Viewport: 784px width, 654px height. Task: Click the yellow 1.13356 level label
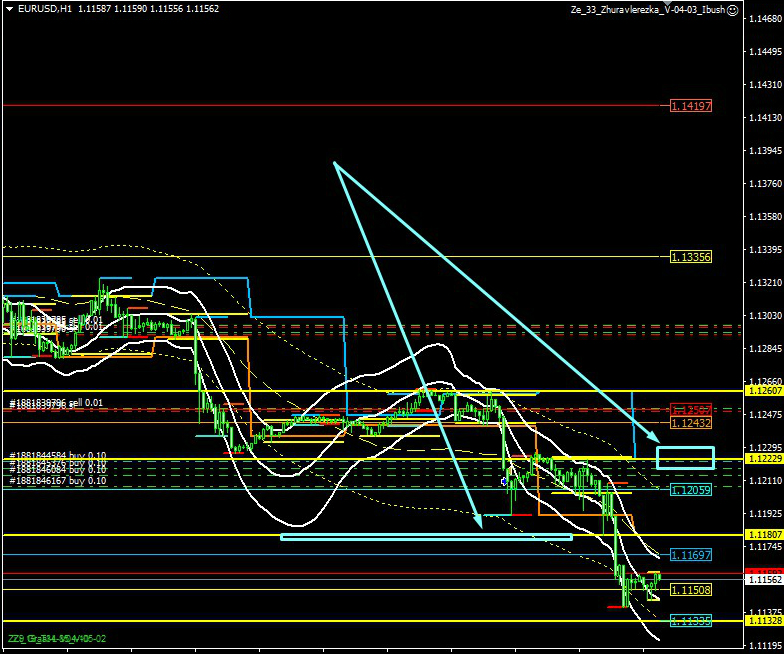[x=690, y=257]
